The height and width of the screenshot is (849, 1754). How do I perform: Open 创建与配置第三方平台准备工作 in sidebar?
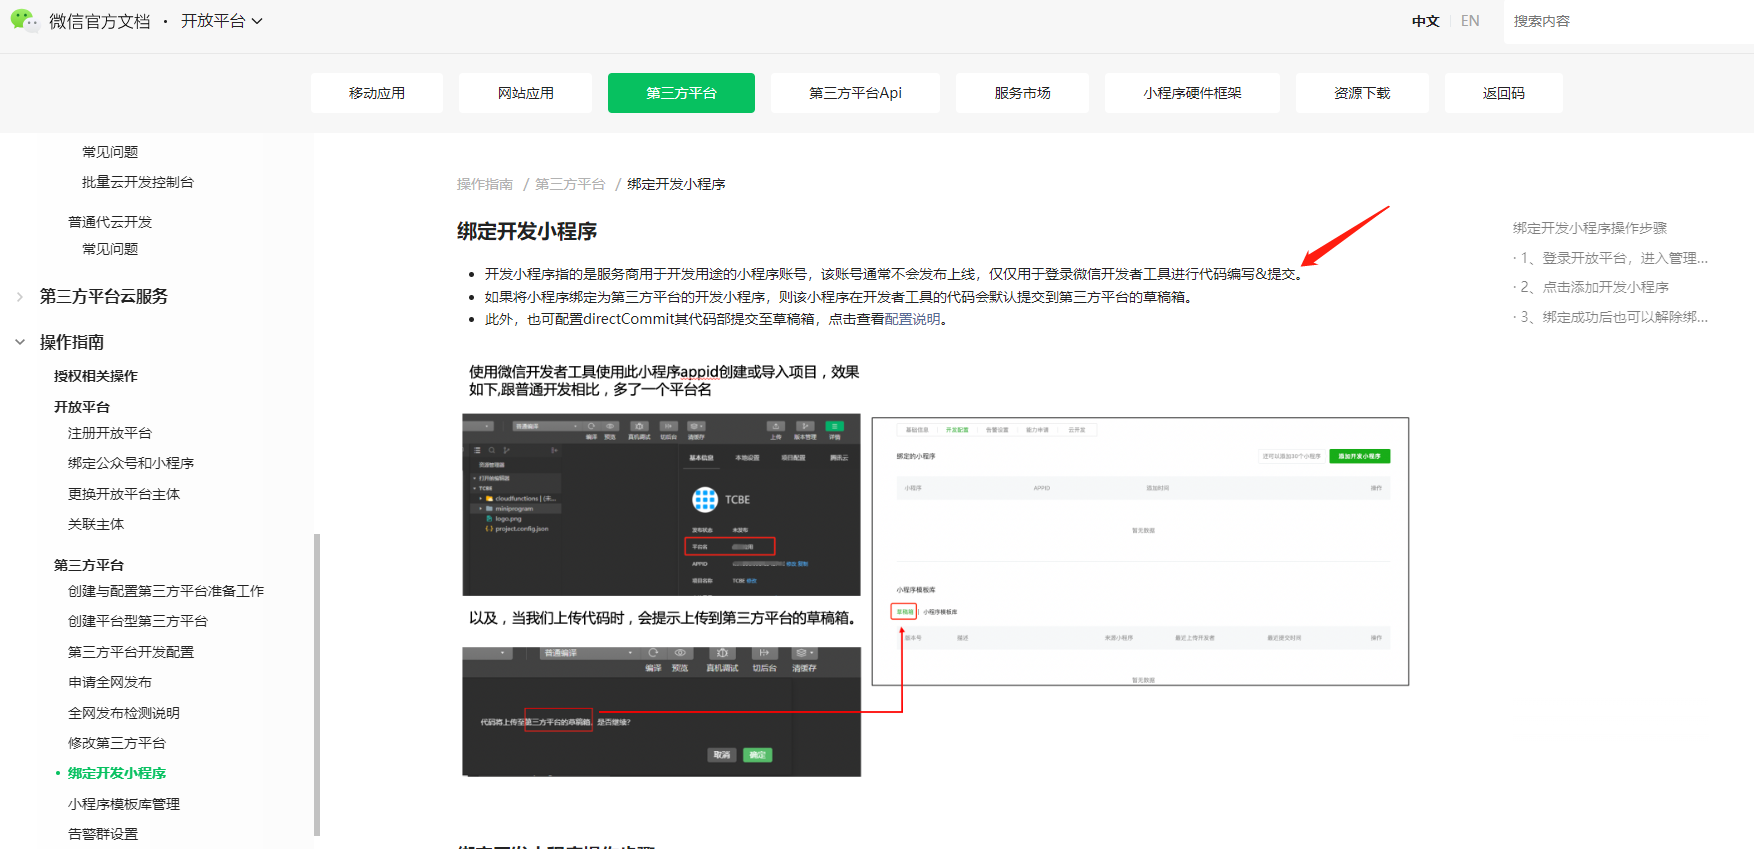pos(166,591)
